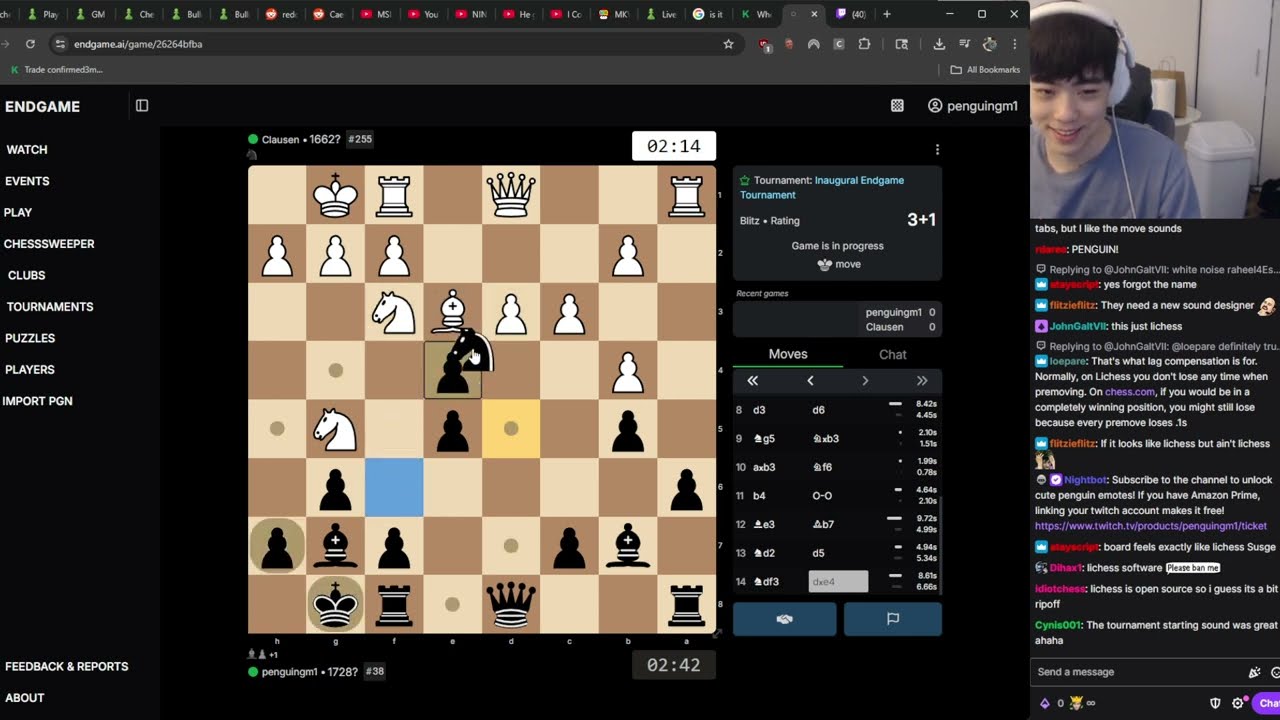The height and width of the screenshot is (720, 1280).
Task: Switch to the Chat tab
Action: click(893, 354)
